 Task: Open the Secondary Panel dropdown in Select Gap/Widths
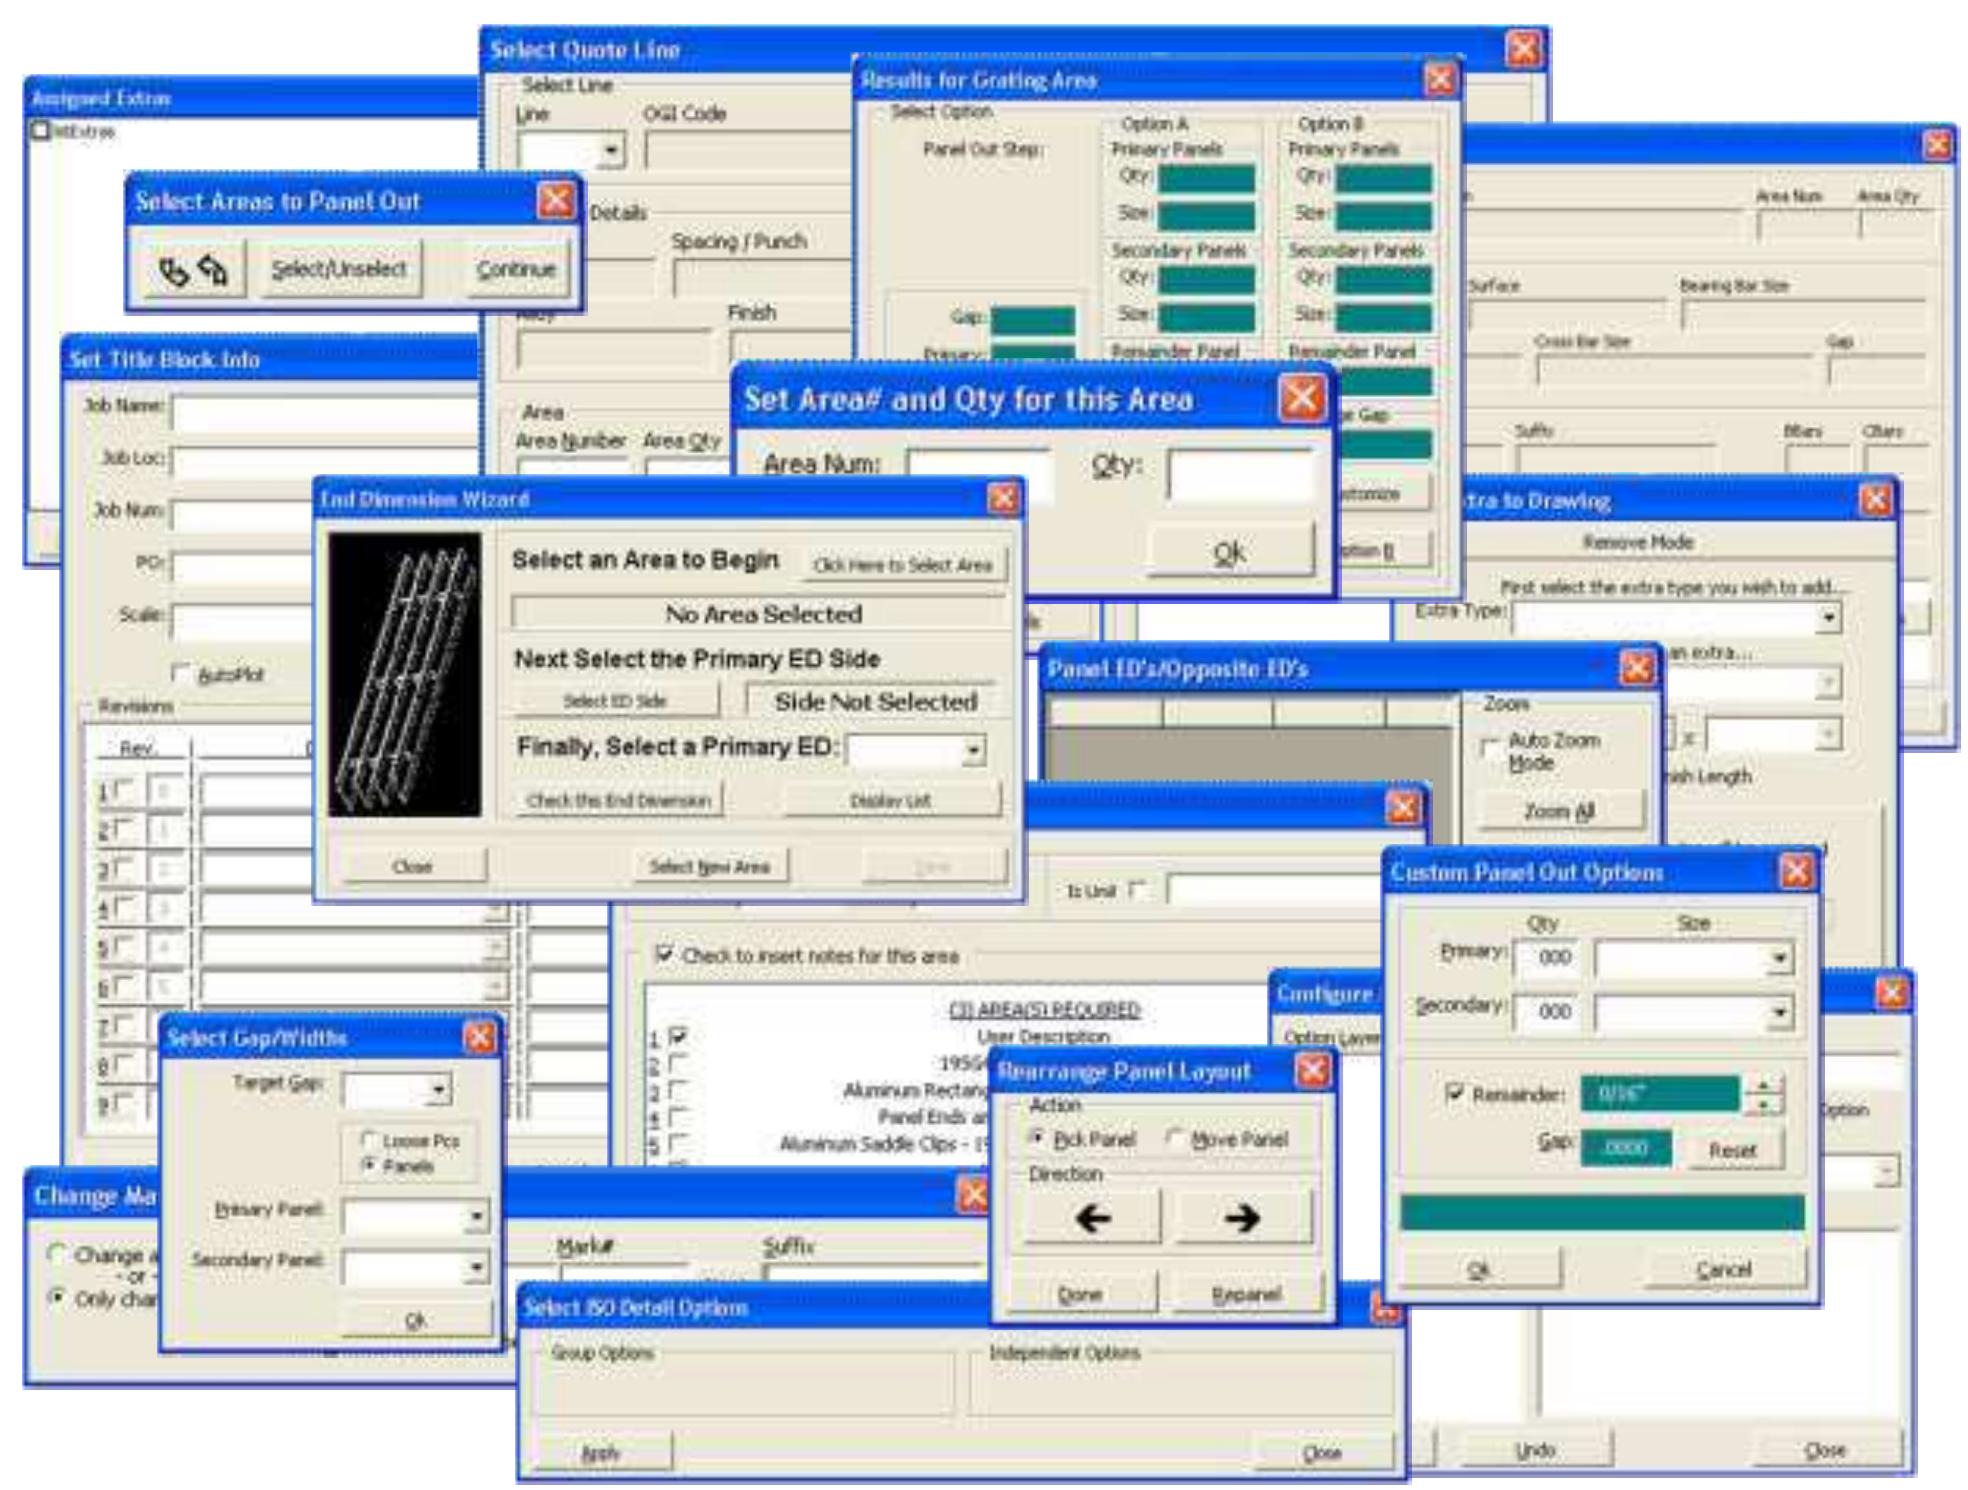pos(476,1268)
